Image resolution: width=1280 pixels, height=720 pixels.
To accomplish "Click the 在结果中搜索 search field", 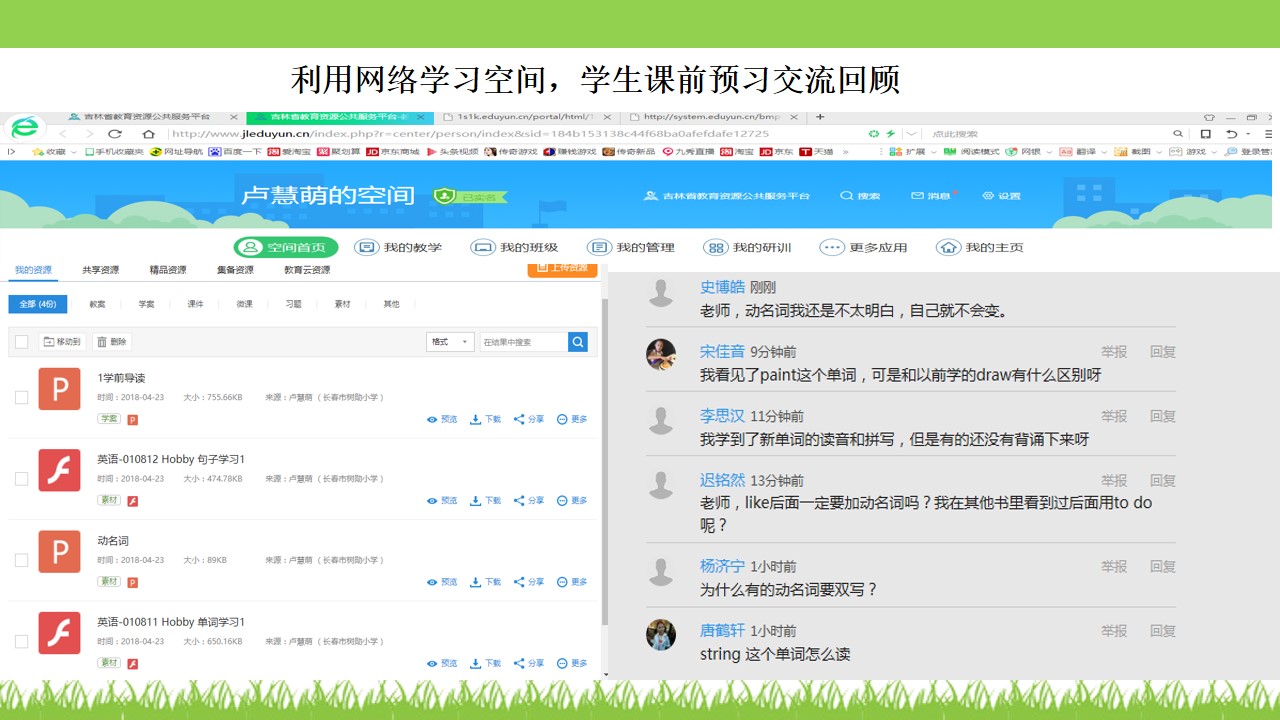I will 523,342.
